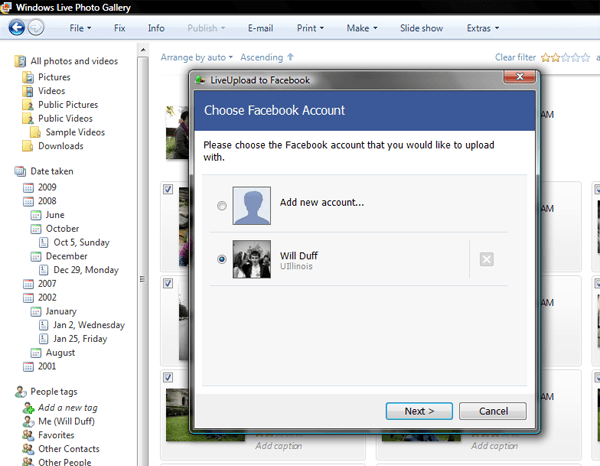Open the Arrange by auto dropdown
The width and height of the screenshot is (600, 466).
(197, 57)
